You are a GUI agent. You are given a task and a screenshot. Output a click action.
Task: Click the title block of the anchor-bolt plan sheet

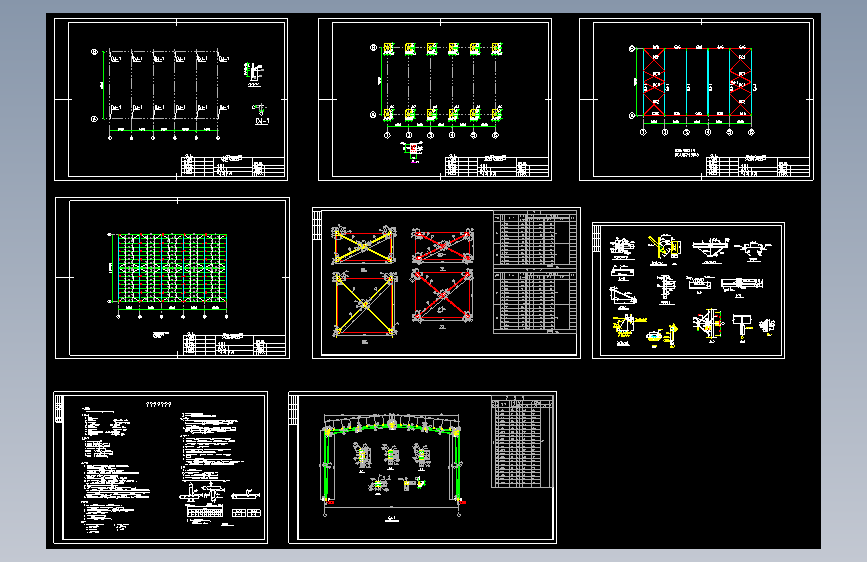pyautogui.click(x=233, y=166)
